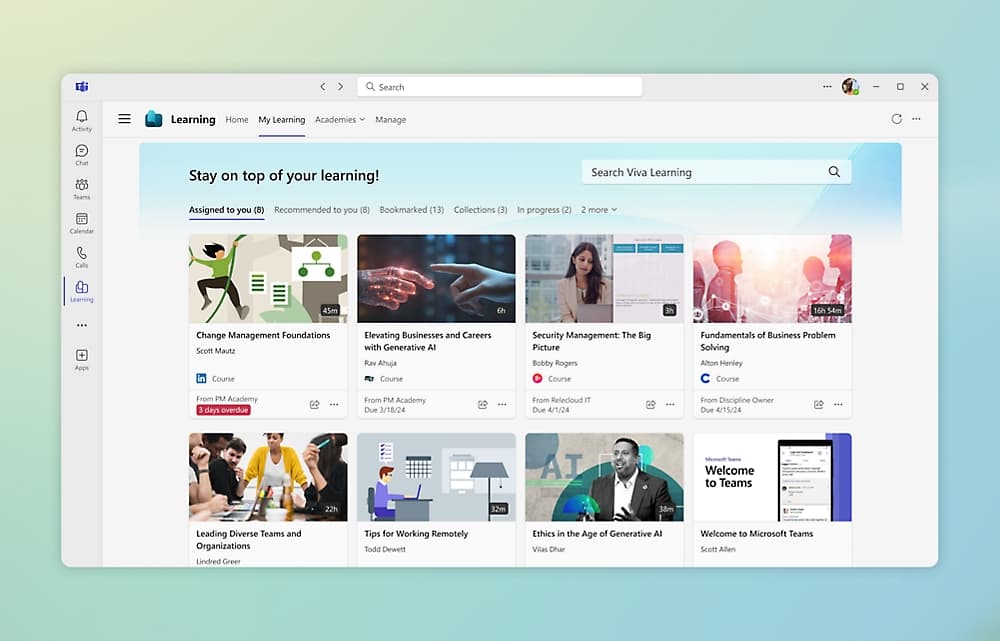
Task: Open Chat from the left sidebar
Action: [82, 154]
